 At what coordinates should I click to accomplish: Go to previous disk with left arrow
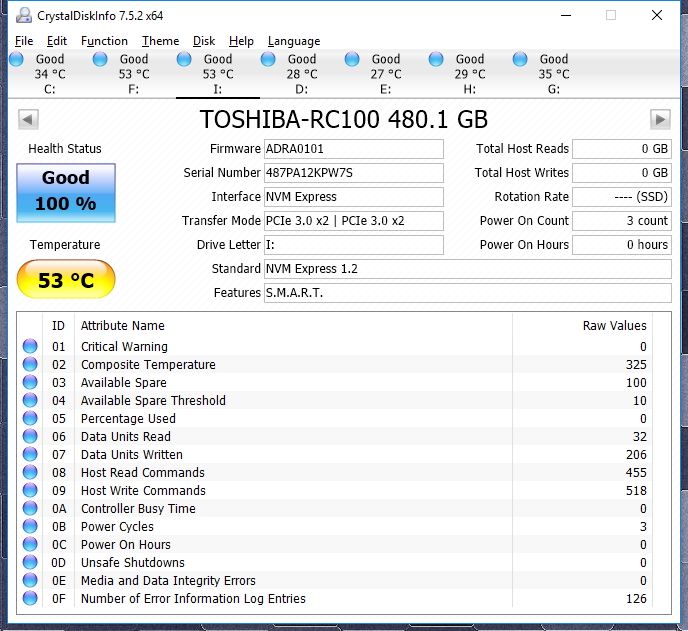click(x=28, y=120)
